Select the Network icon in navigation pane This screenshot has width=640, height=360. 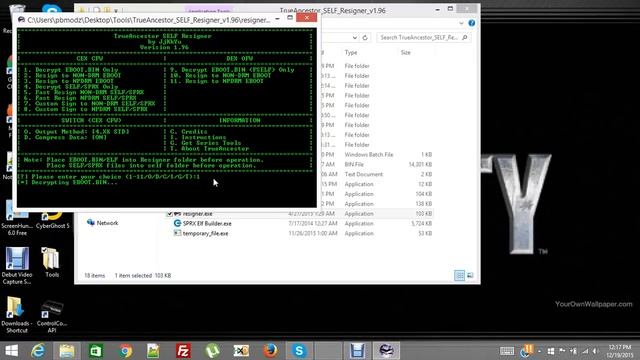91,222
